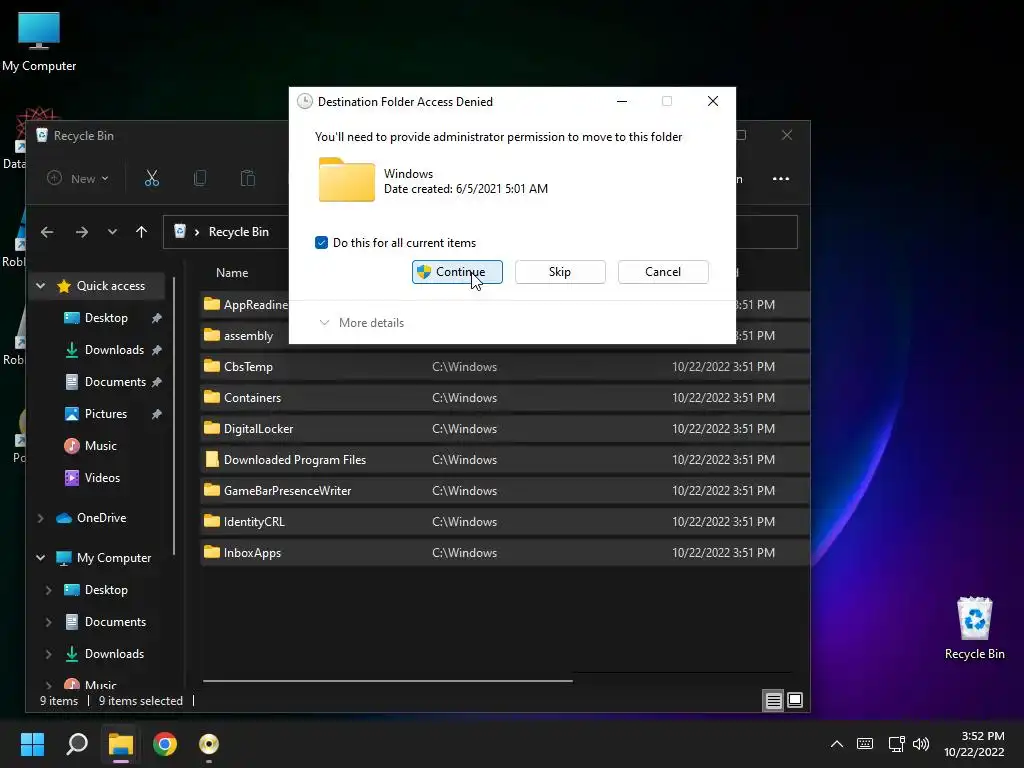
Task: Select the Downloaded Program Files row
Action: pos(504,460)
